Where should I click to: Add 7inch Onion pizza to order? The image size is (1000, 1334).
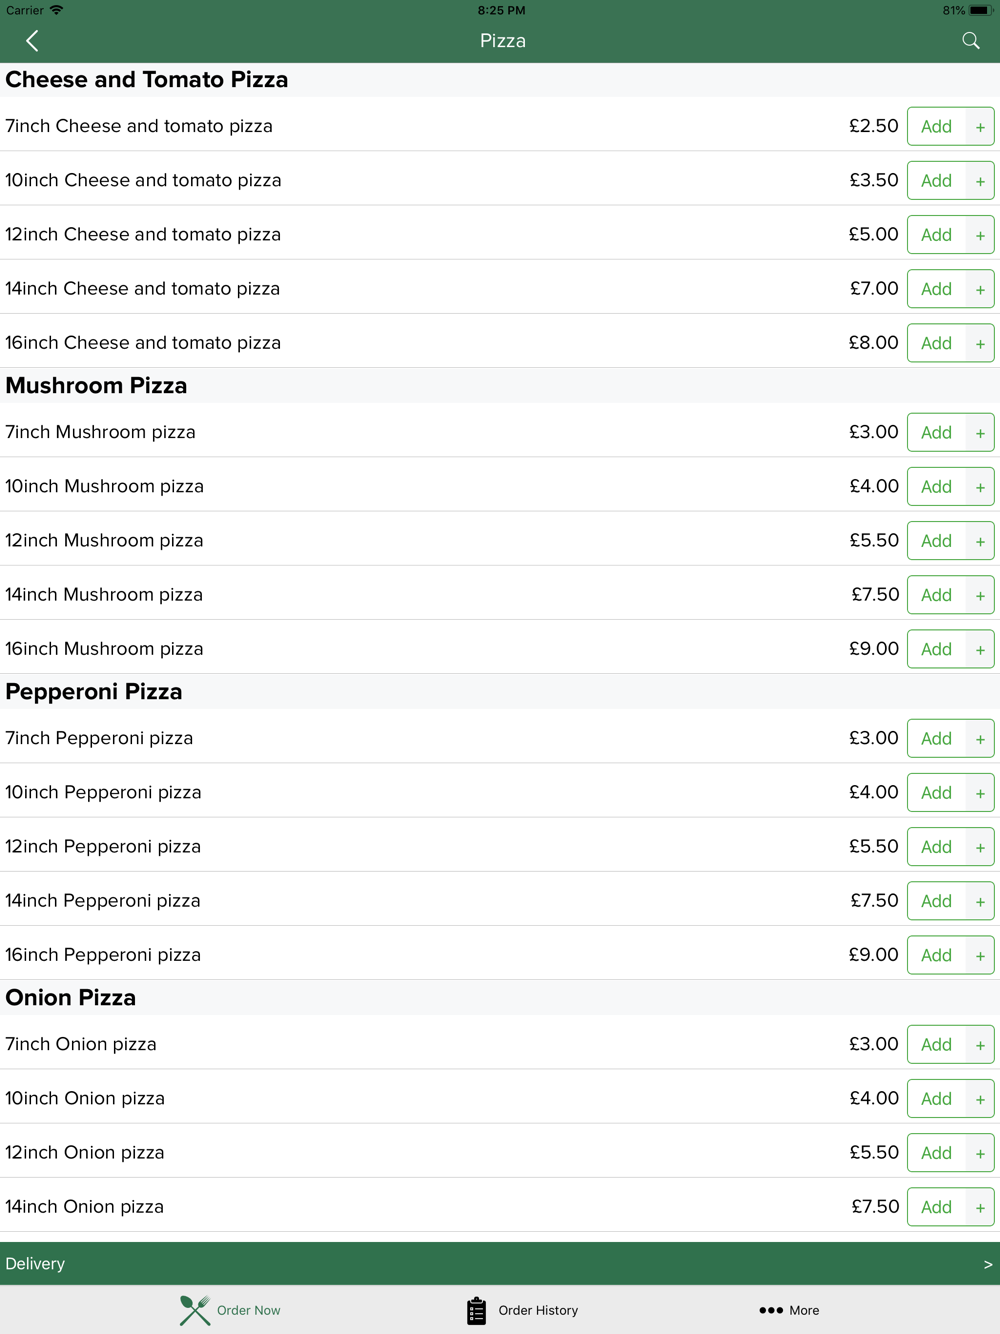[937, 1045]
